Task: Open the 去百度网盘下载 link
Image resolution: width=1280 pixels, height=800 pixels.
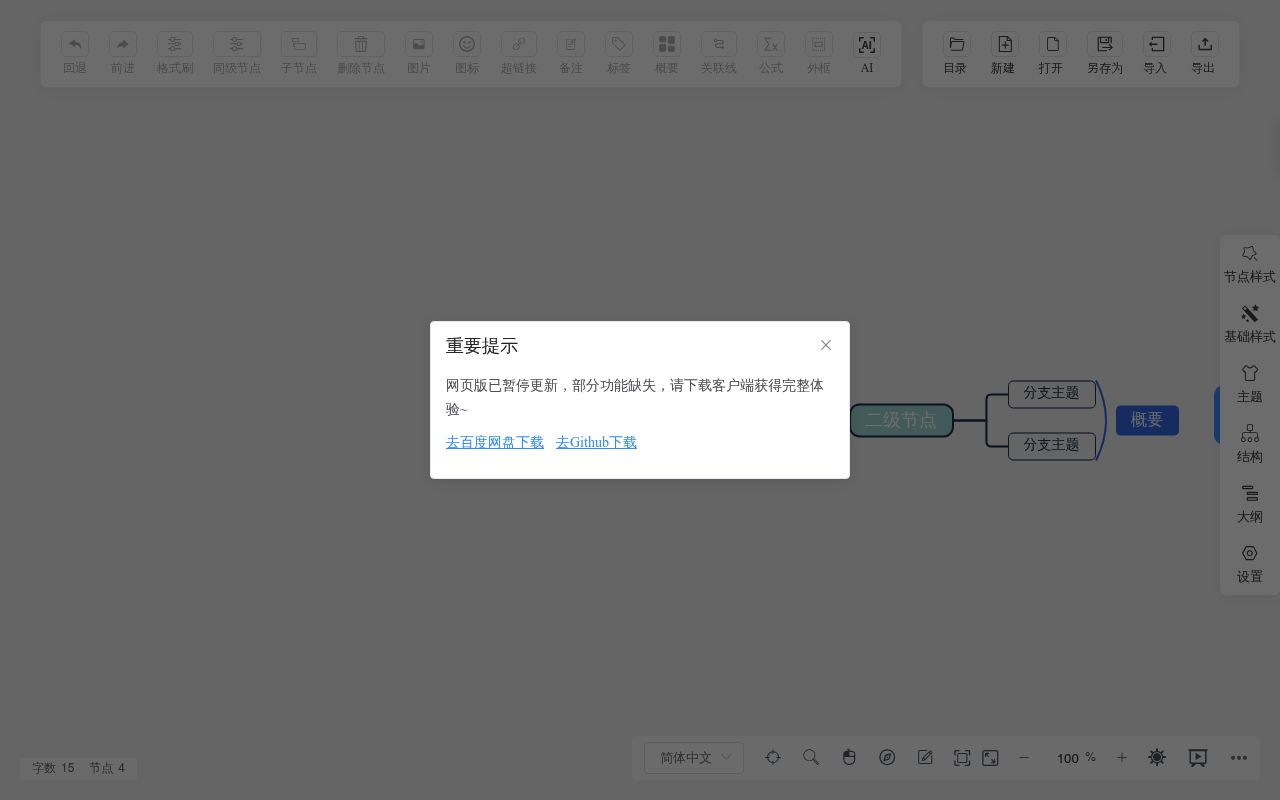Action: 495,442
